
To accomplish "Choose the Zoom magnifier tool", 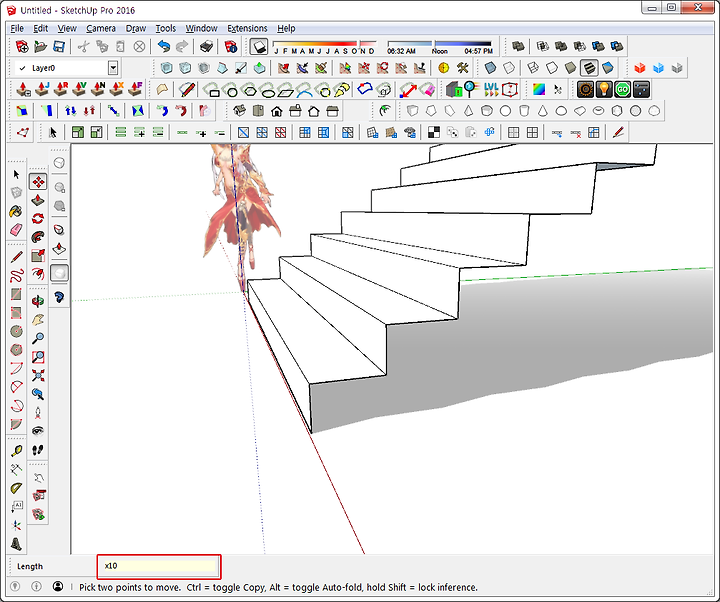I will (x=38, y=338).
